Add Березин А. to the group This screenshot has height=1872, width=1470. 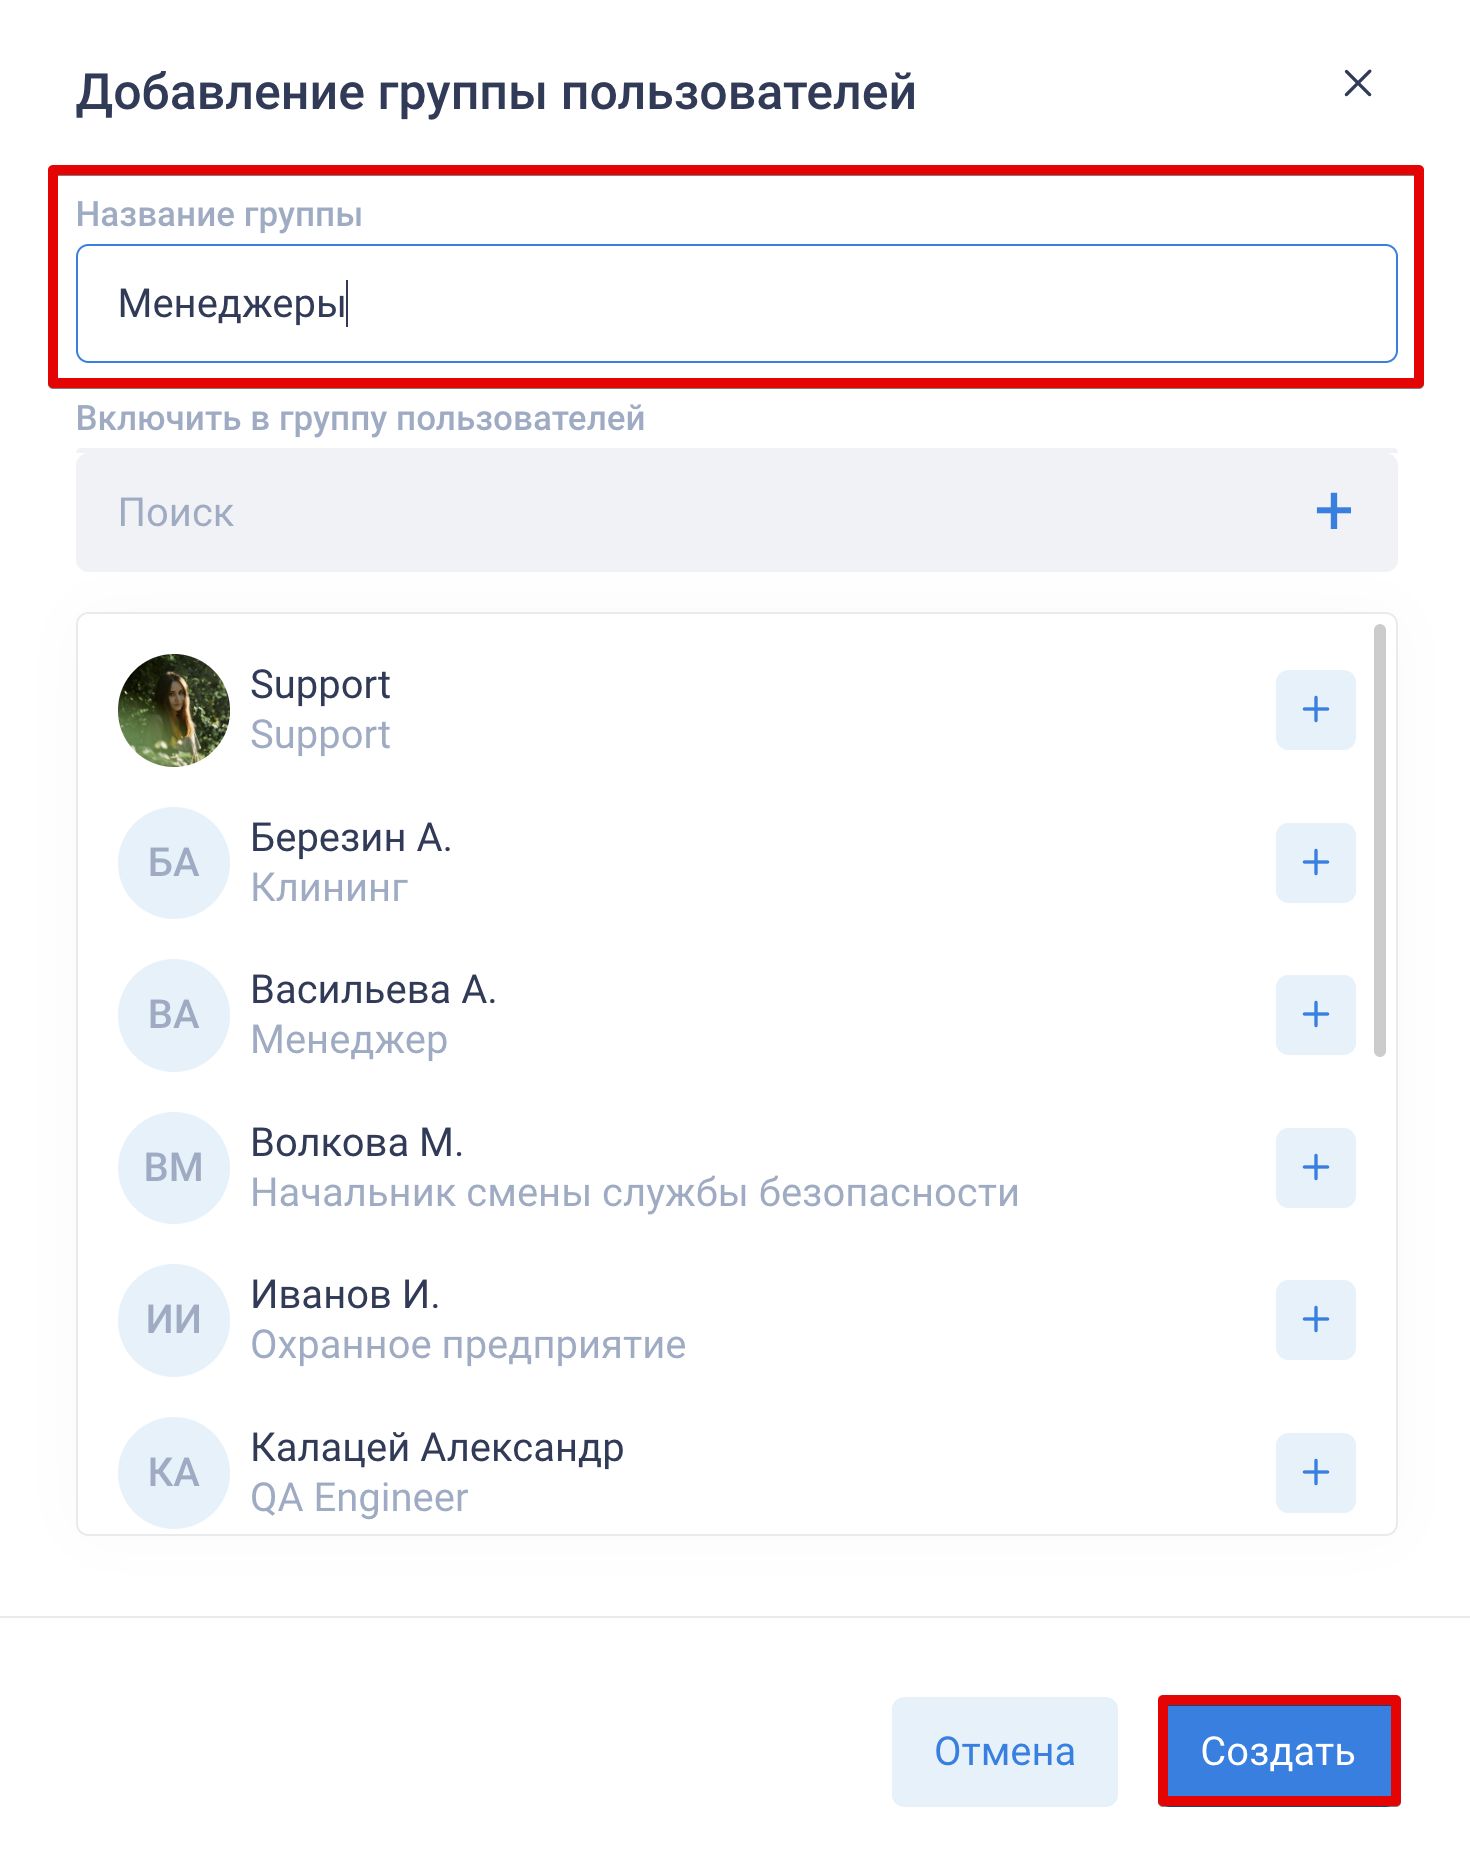(1315, 862)
